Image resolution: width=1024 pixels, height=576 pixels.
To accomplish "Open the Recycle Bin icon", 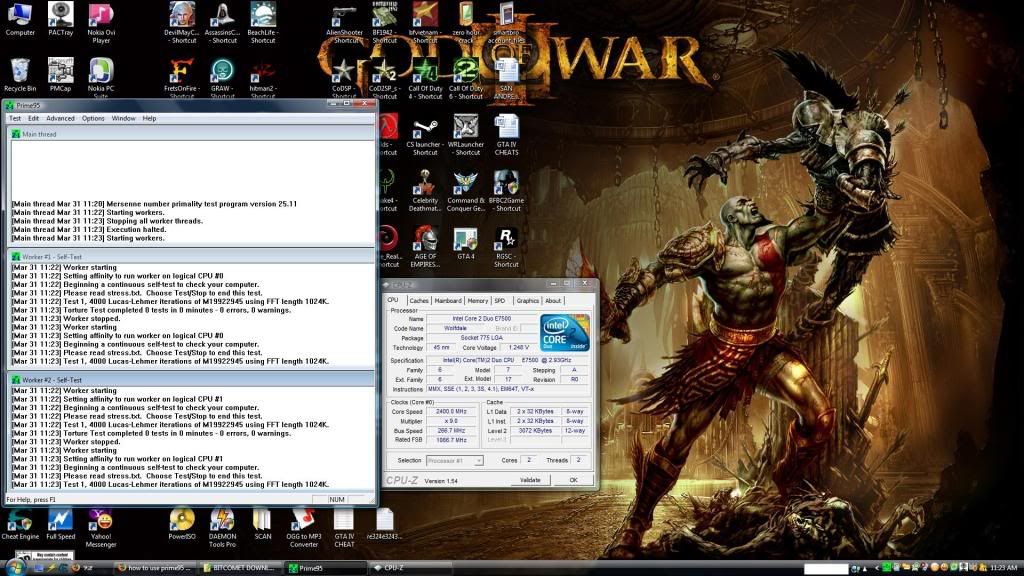I will point(20,74).
